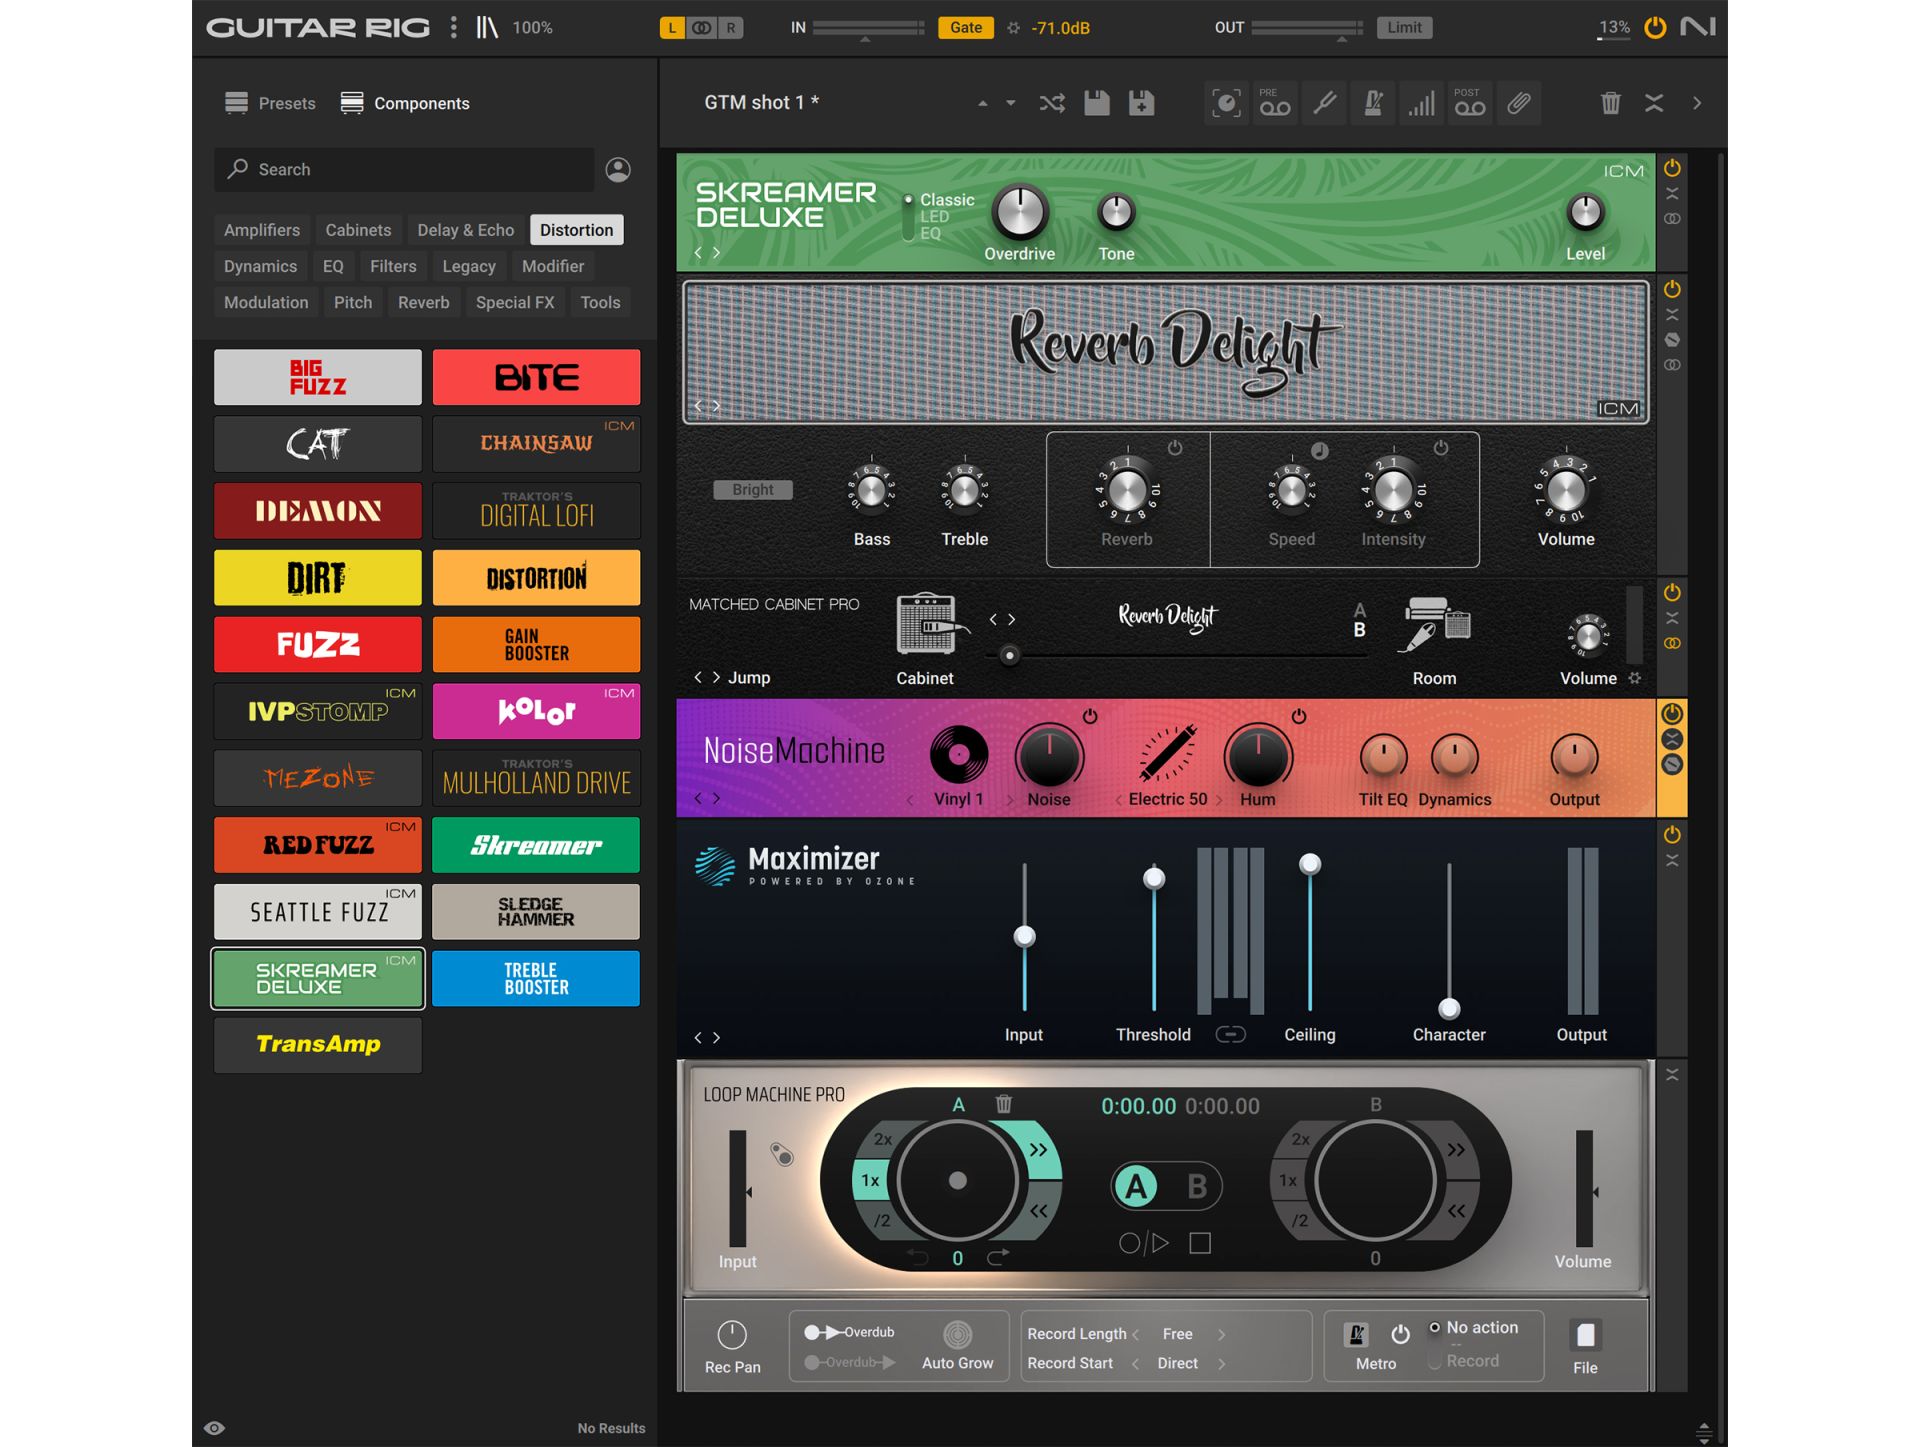
Task: Click the level meter bars toolbar icon
Action: click(x=1421, y=103)
